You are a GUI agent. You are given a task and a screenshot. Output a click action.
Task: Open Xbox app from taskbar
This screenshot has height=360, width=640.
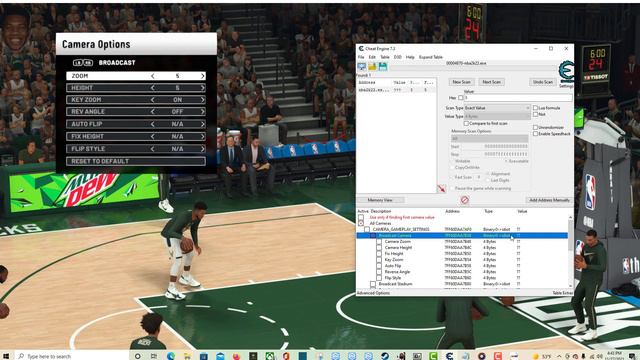270,356
